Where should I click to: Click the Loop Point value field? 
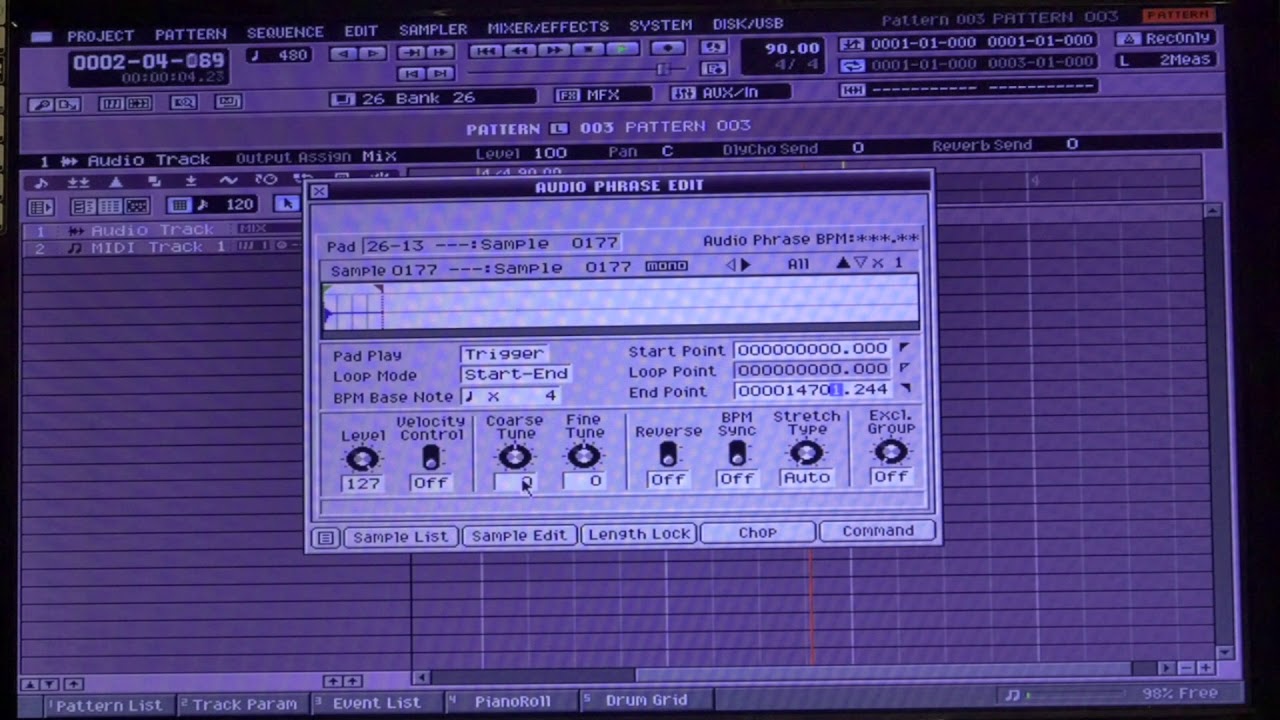coord(811,370)
